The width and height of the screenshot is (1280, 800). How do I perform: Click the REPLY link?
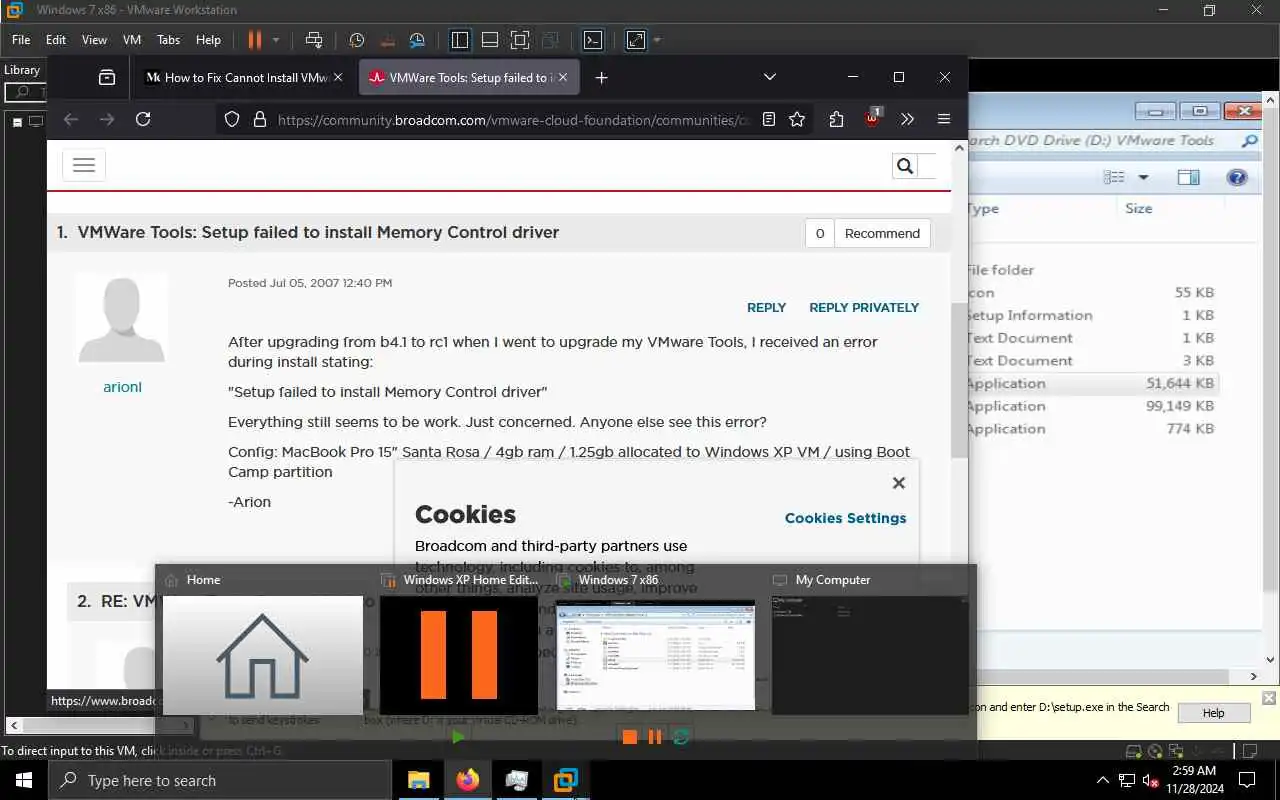pos(766,307)
